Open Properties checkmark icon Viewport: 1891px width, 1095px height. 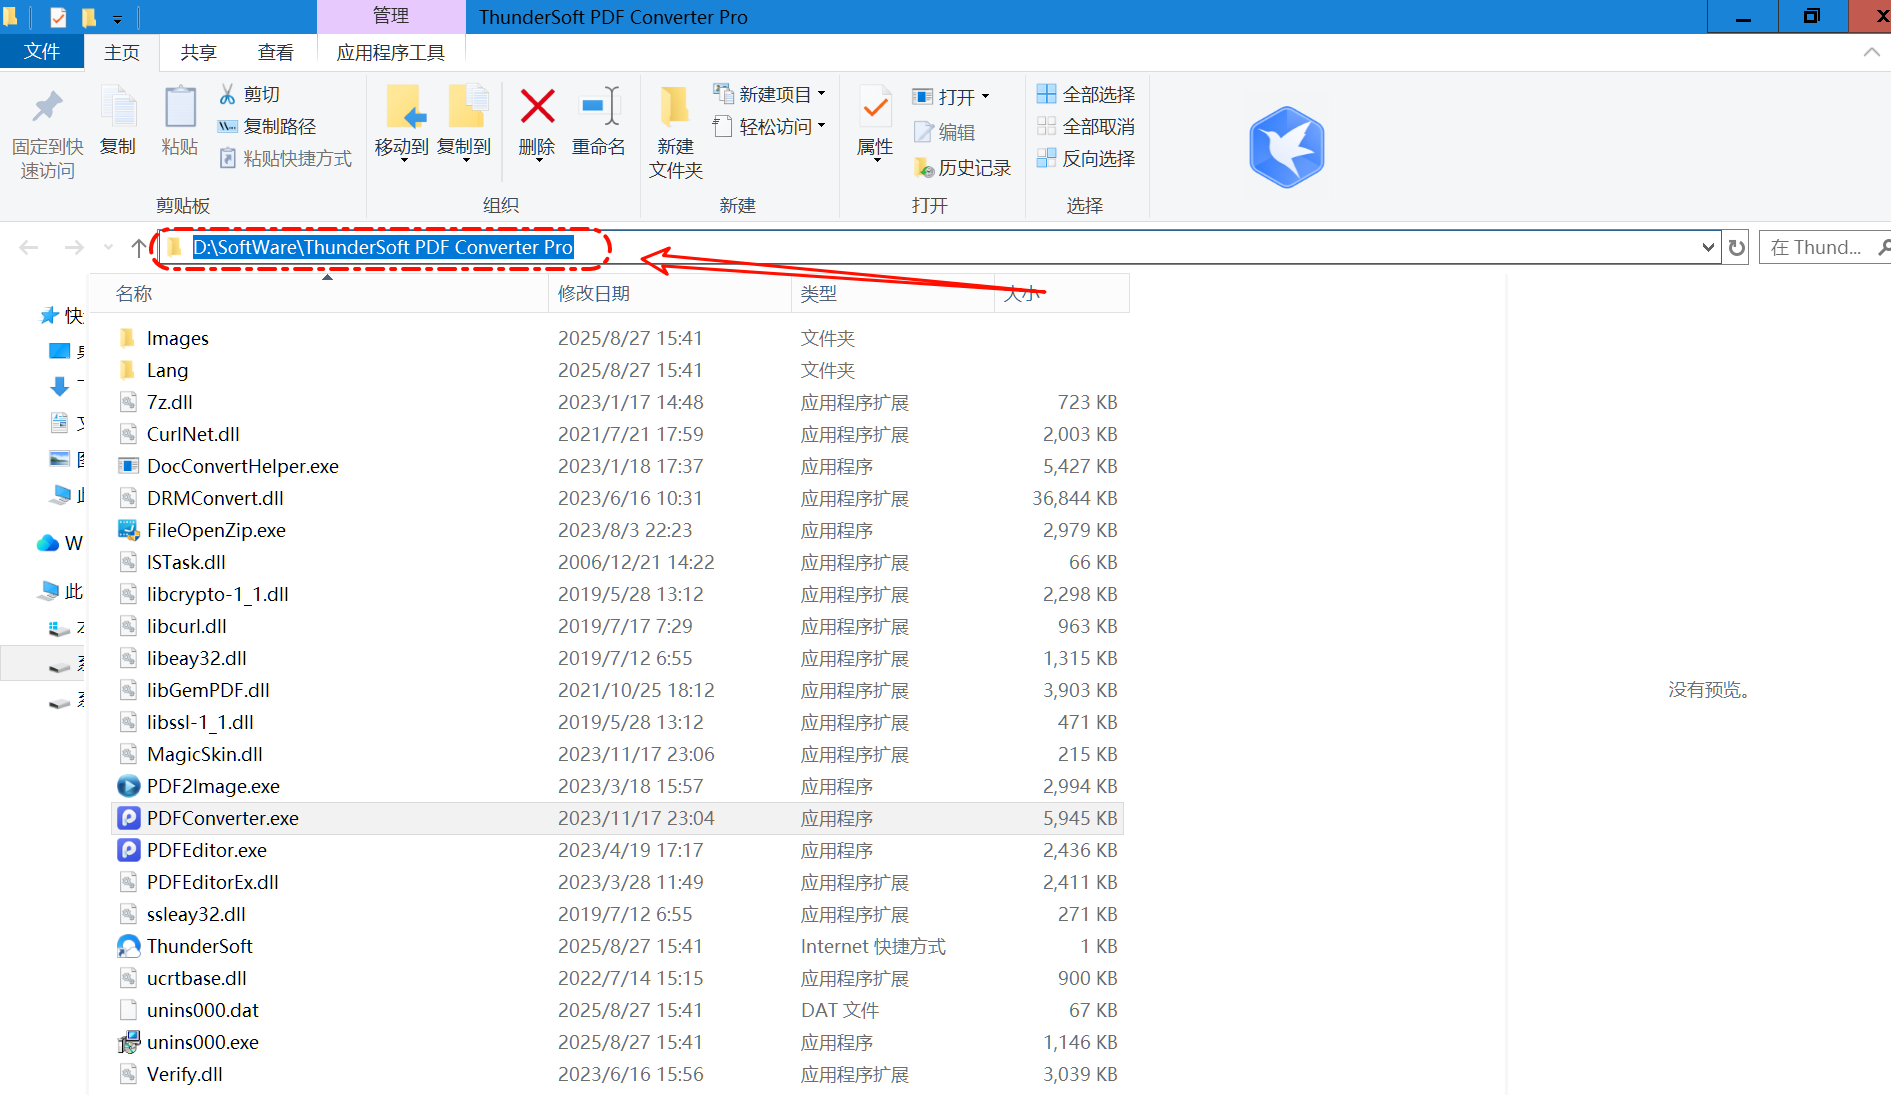875,107
